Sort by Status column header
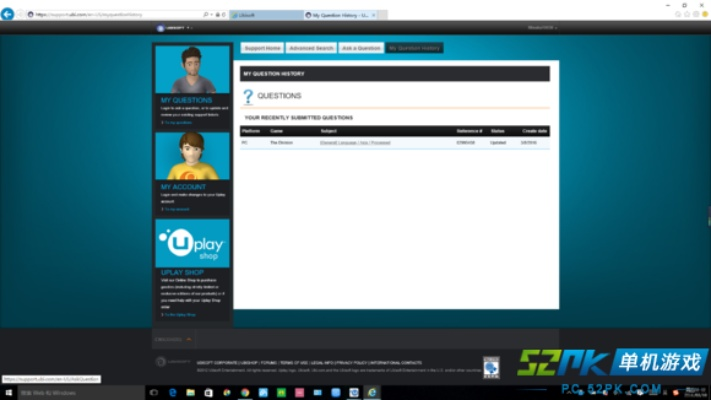The height and width of the screenshot is (400, 711). tap(497, 131)
